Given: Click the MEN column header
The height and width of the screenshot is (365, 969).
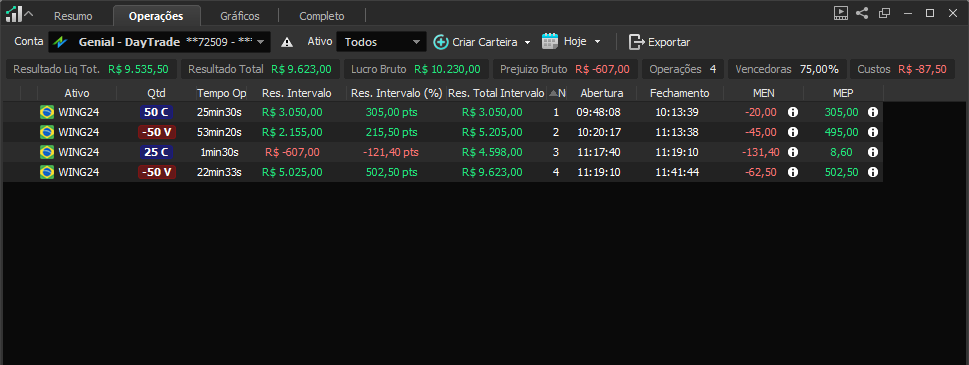Looking at the screenshot, I should (764, 93).
